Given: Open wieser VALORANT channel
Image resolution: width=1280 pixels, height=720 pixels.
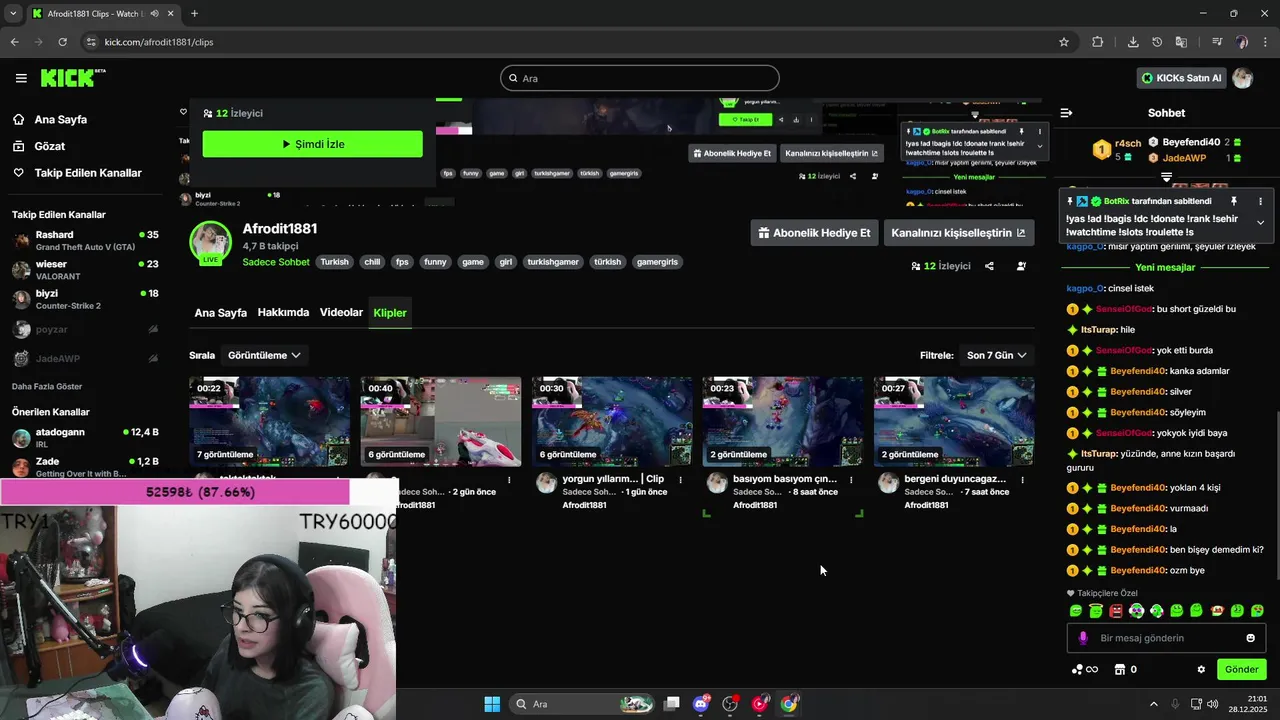Looking at the screenshot, I should 85,270.
